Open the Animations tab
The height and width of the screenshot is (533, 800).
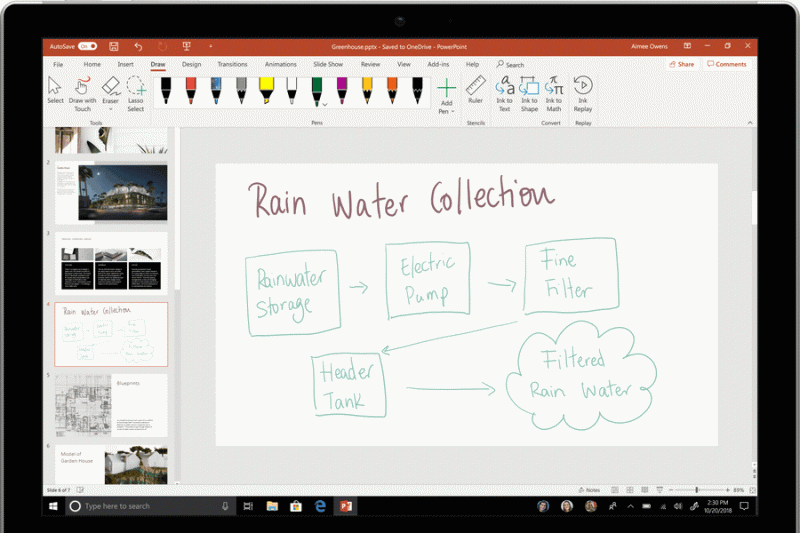(280, 64)
